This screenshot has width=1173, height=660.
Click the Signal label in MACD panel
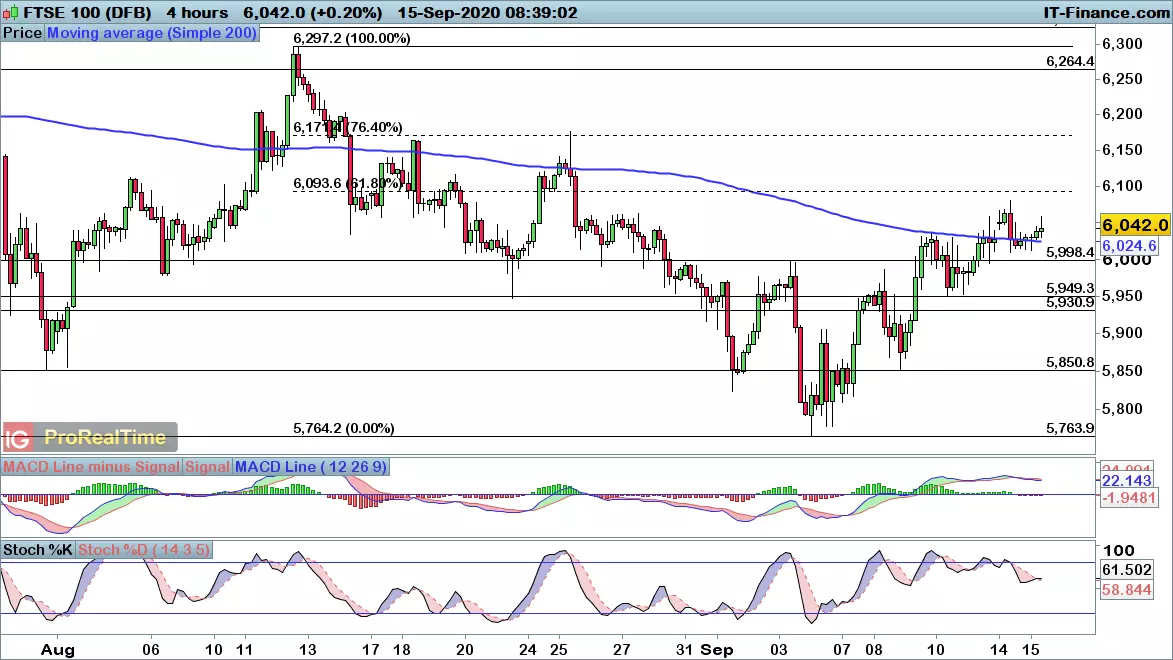(x=207, y=466)
